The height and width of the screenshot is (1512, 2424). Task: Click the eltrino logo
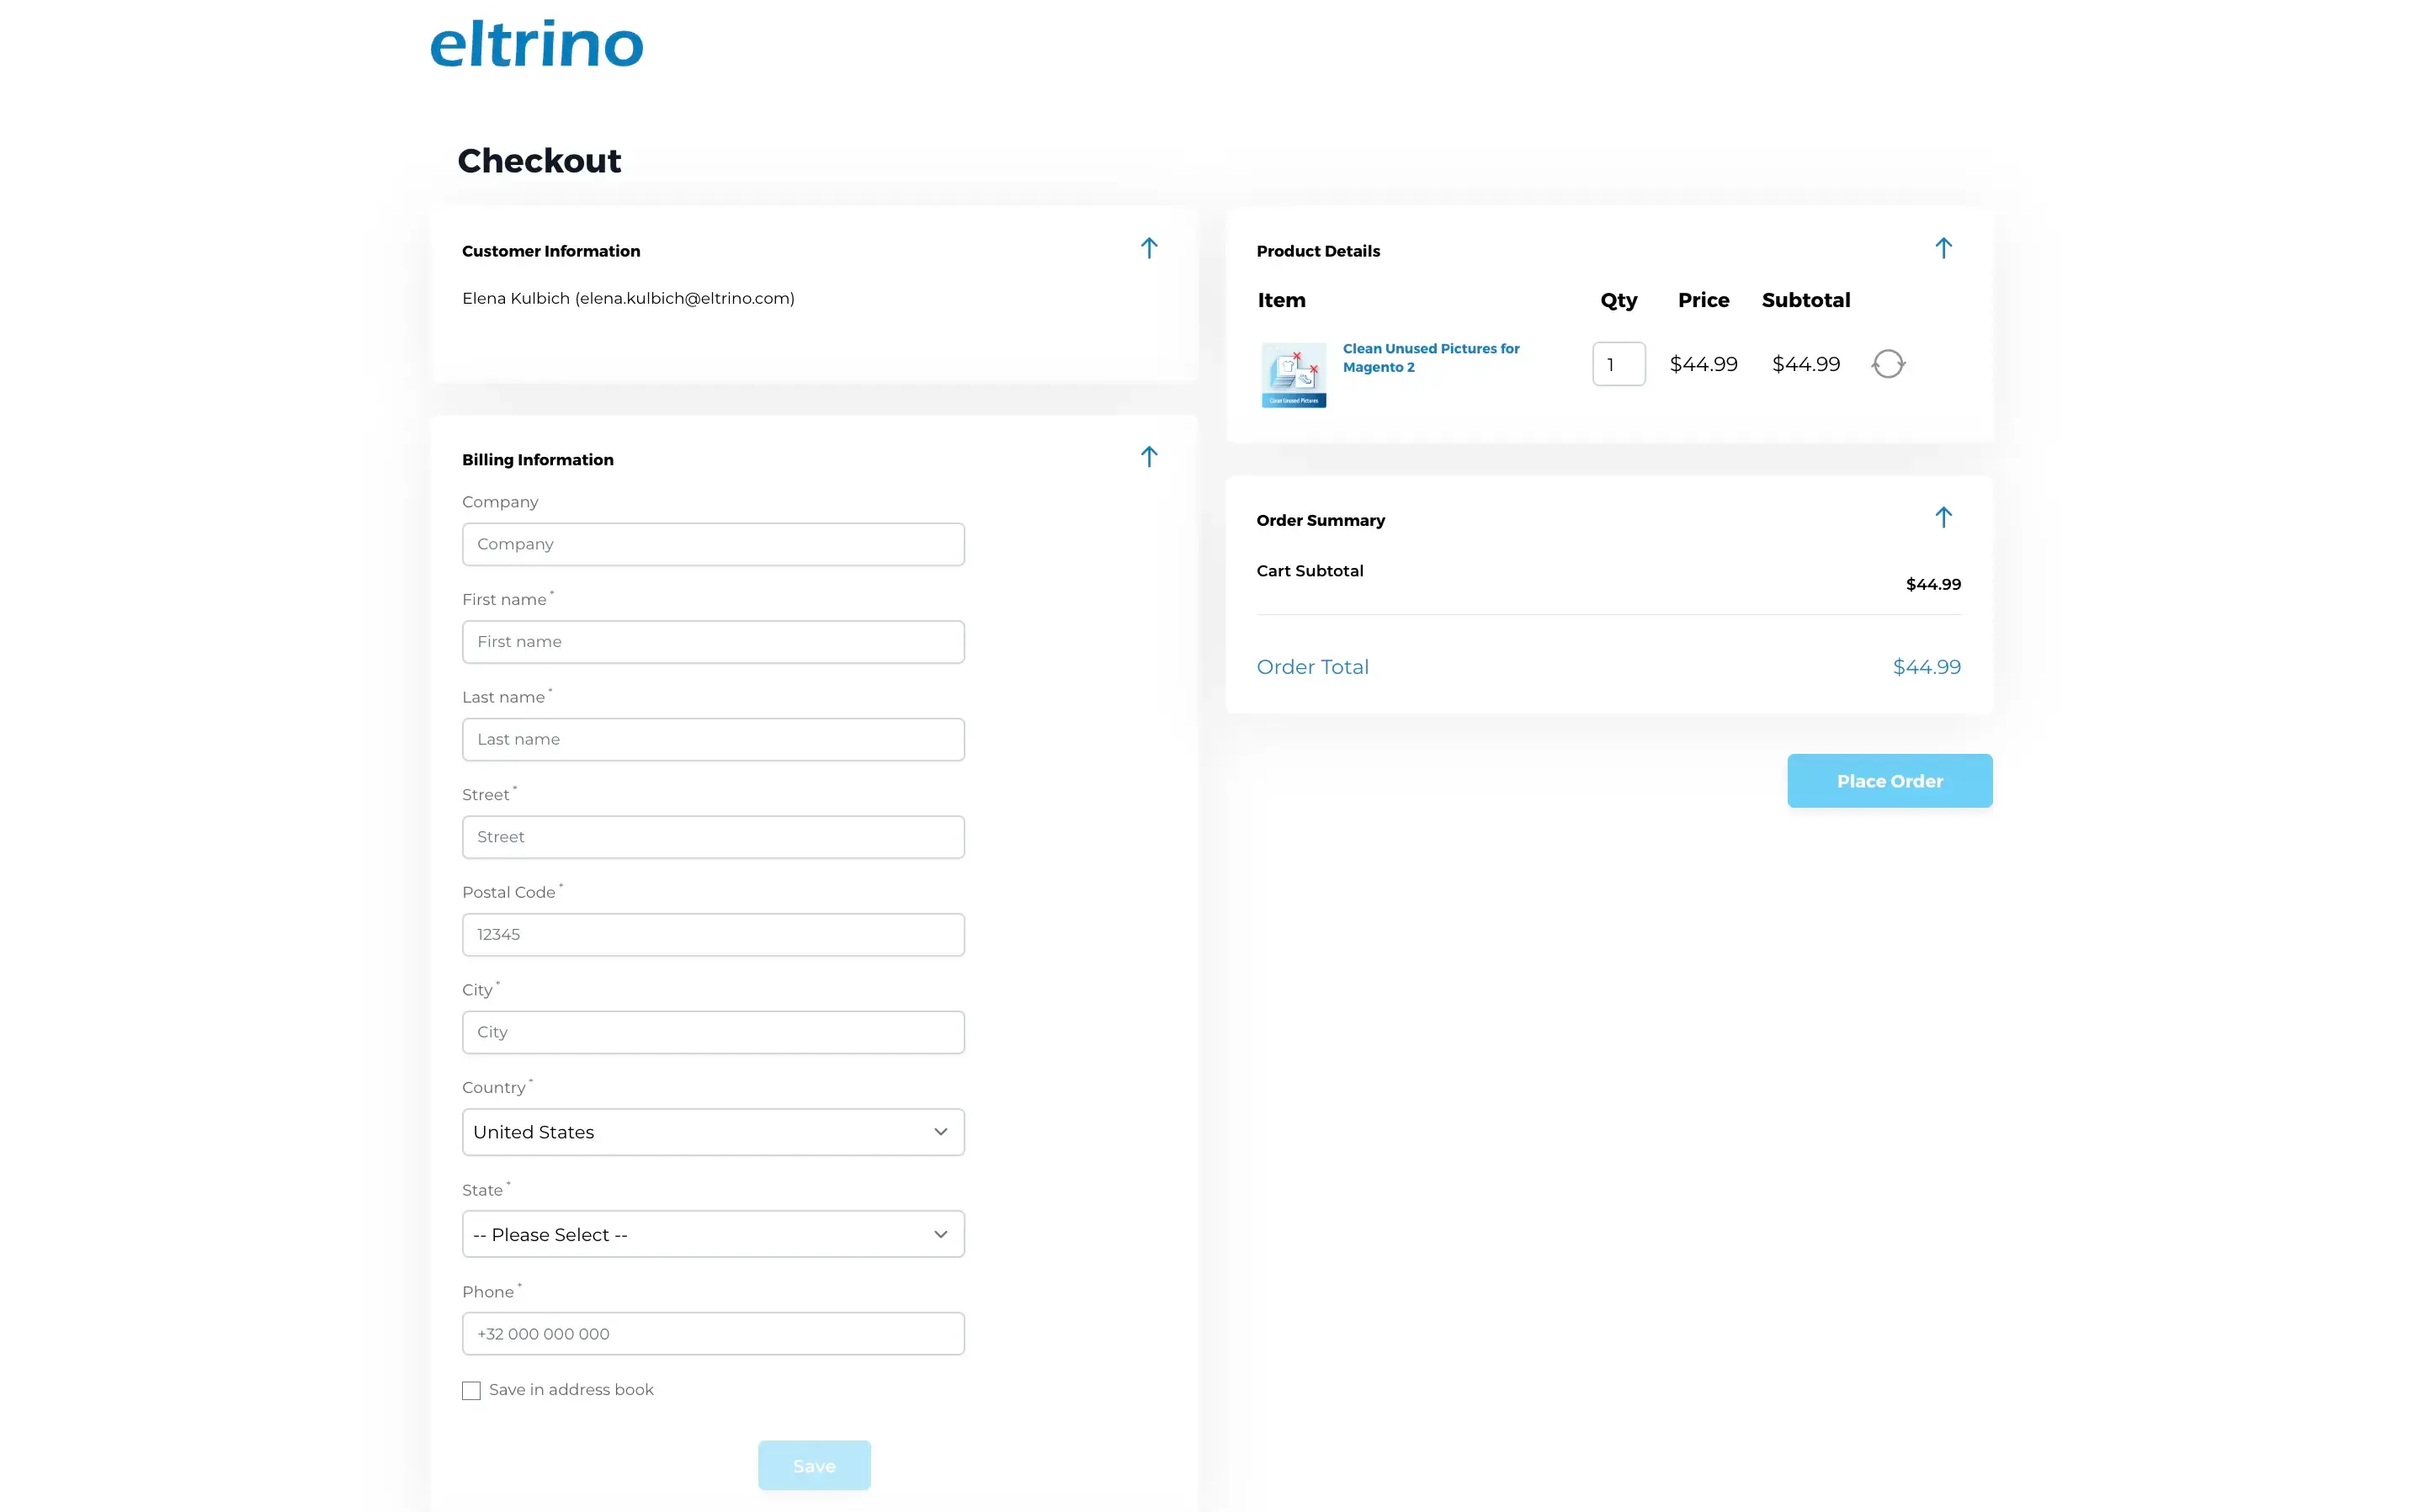coord(537,43)
